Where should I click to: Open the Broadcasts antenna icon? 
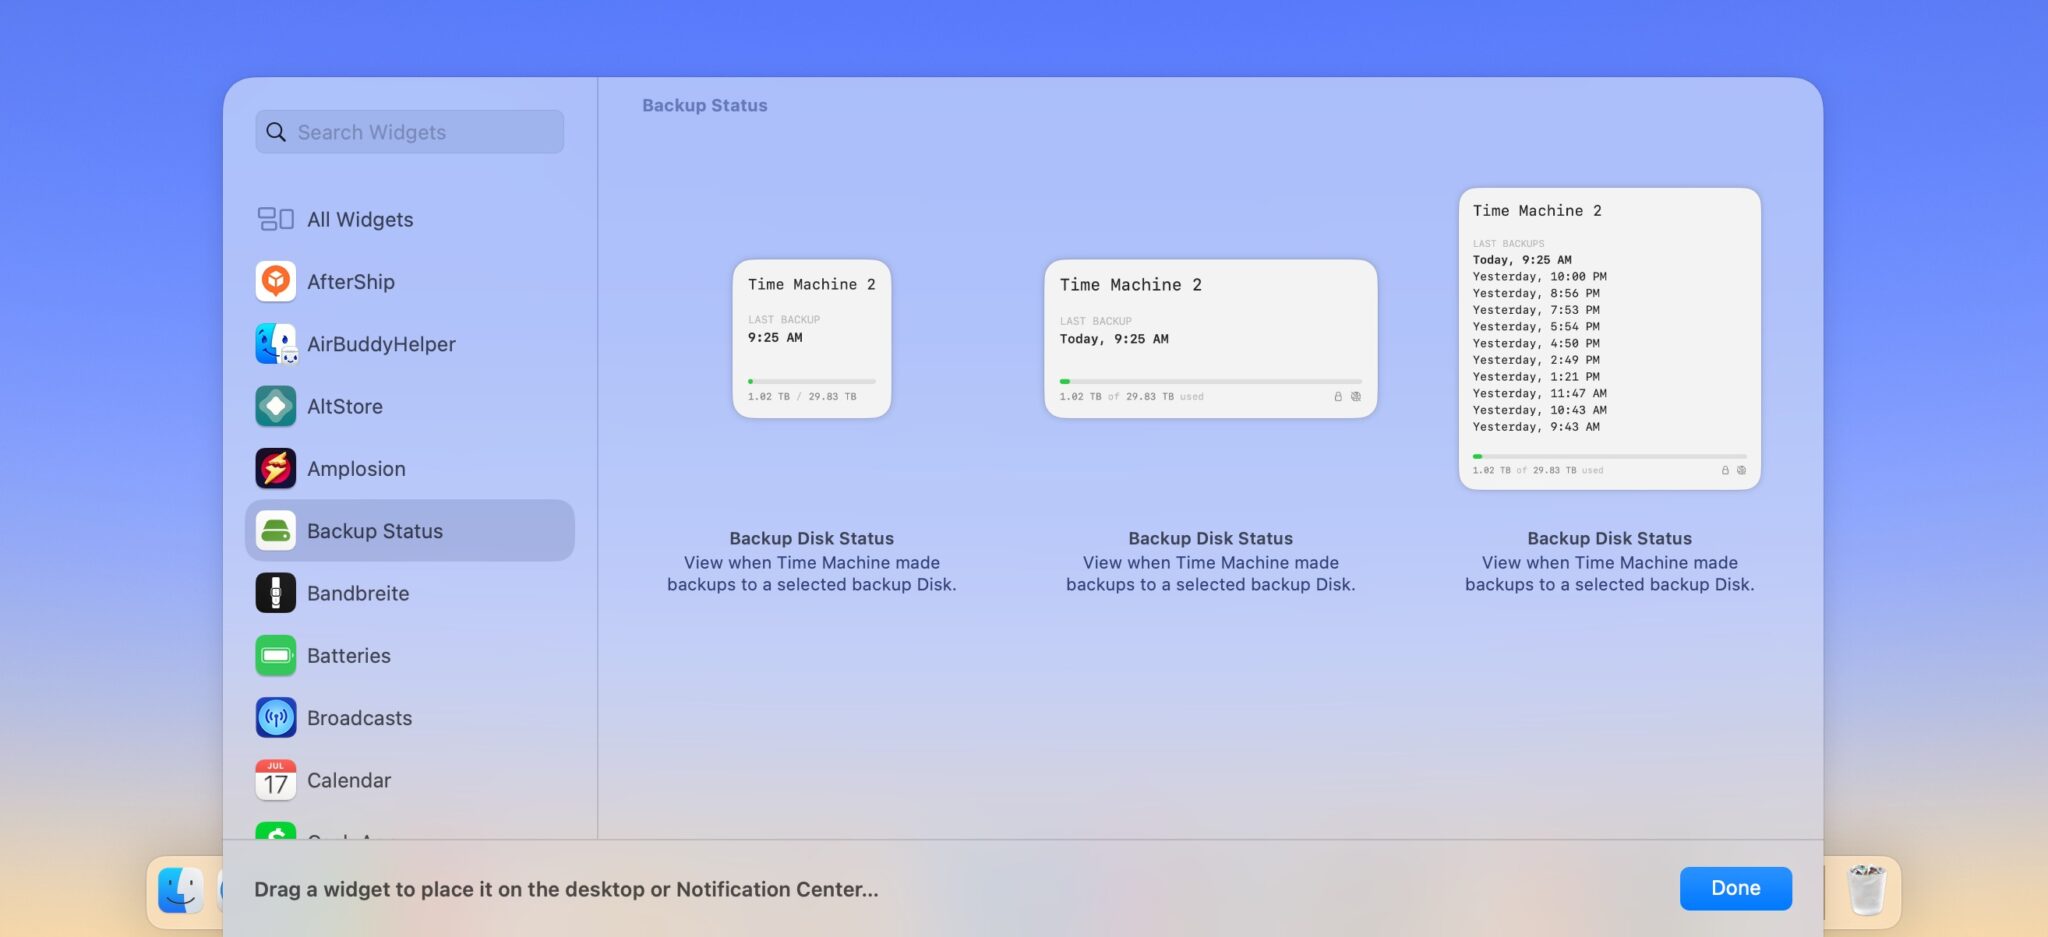(275, 717)
